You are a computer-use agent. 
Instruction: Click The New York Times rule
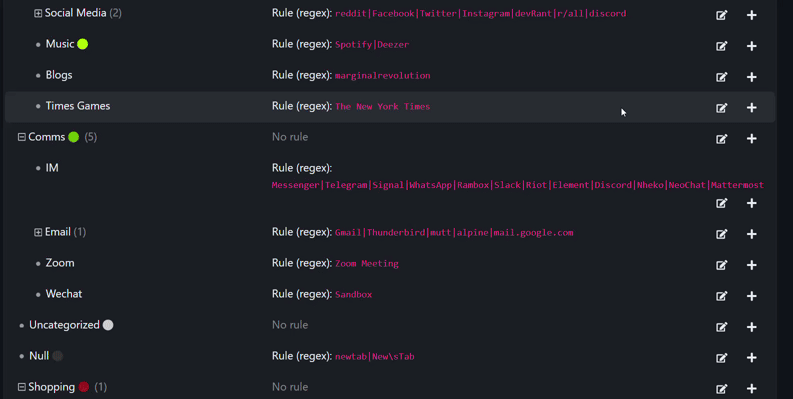(383, 106)
